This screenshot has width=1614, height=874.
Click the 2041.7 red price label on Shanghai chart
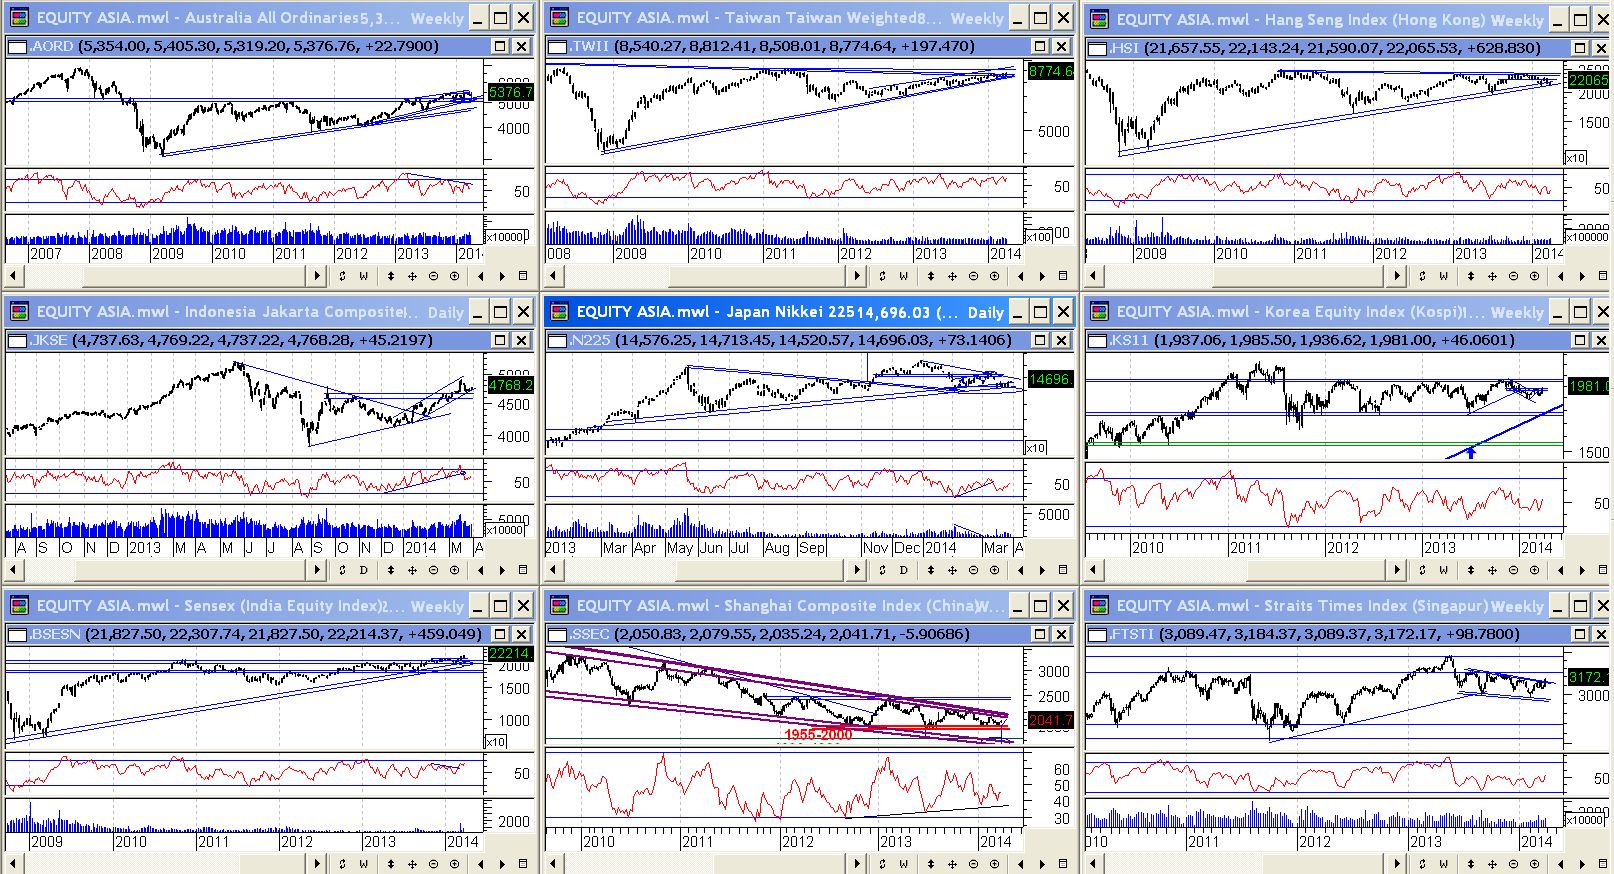(1050, 720)
